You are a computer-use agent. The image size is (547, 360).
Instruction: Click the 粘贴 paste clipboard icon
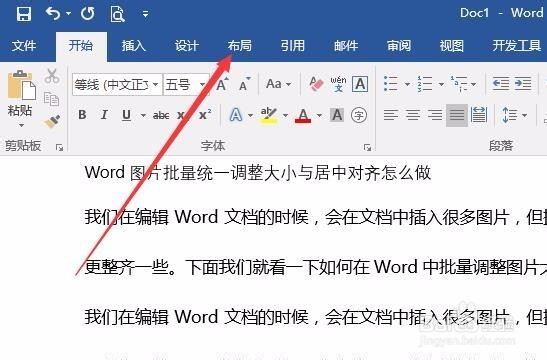point(21,85)
